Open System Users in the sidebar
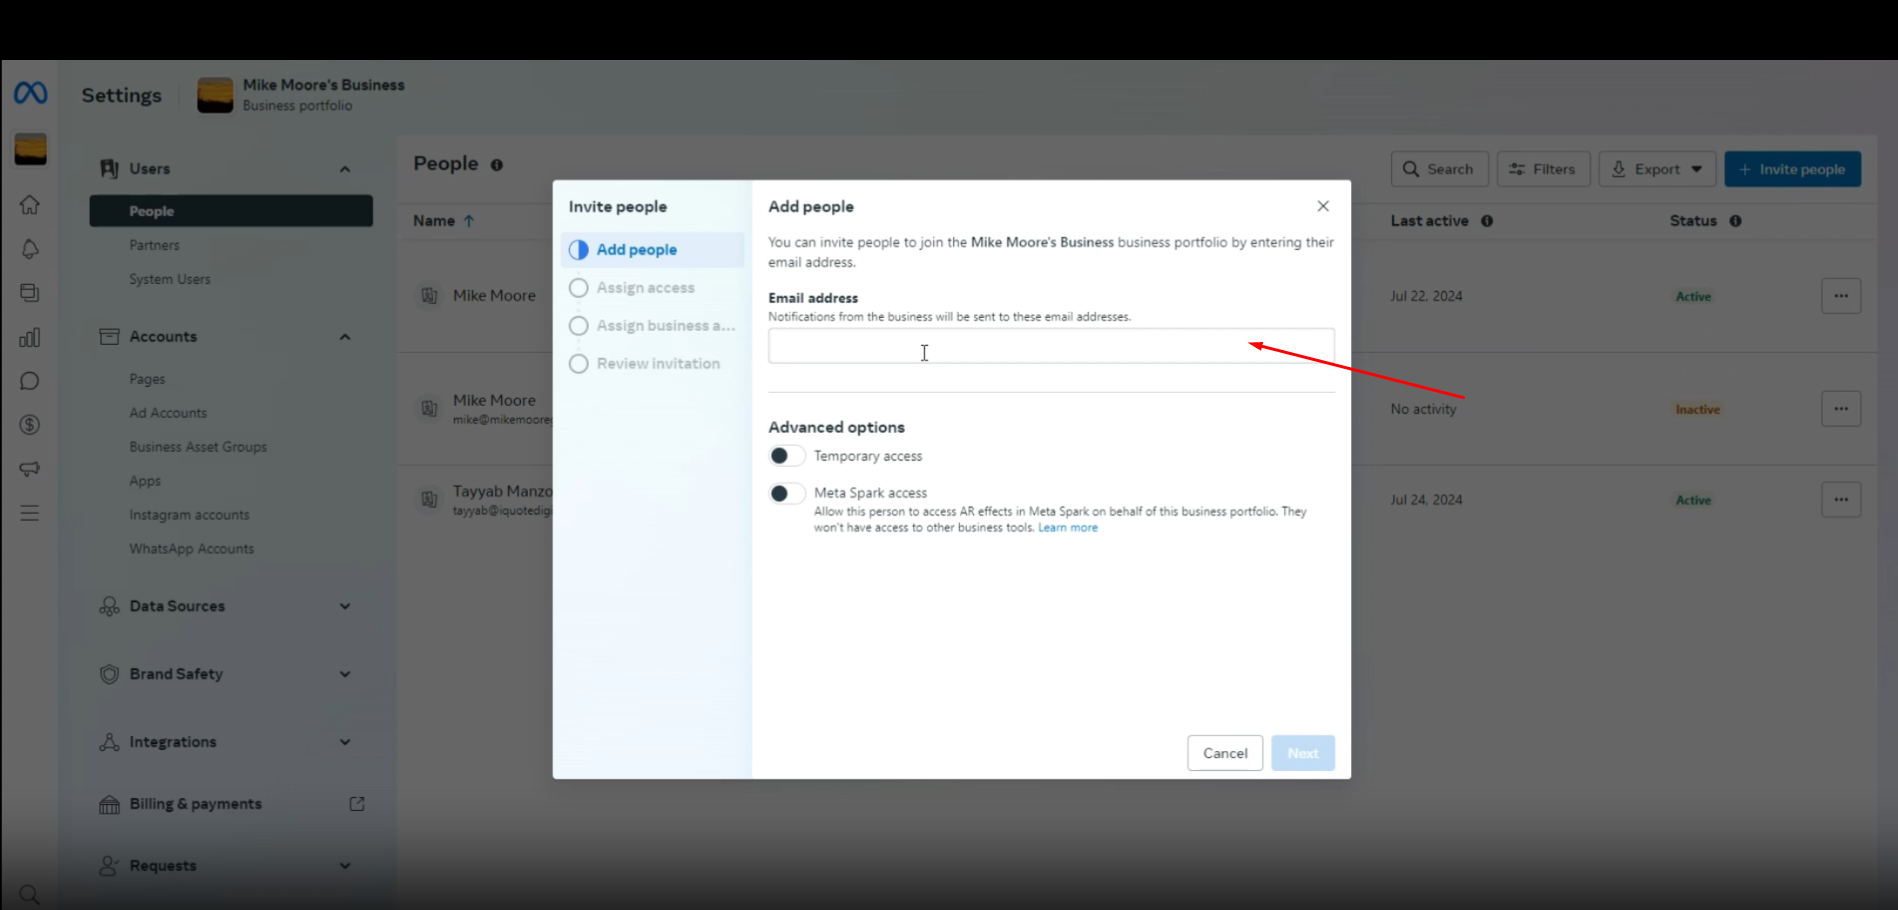Viewport: 1898px width, 910px height. click(x=170, y=279)
